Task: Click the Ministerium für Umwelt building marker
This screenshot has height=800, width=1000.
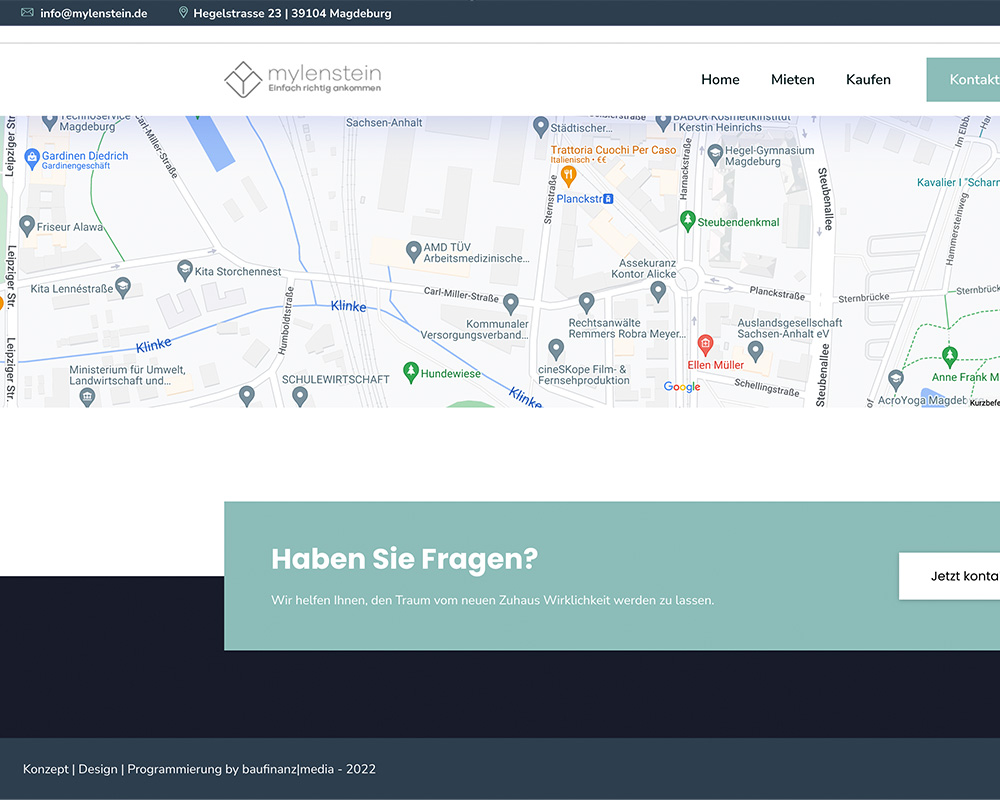Action: pyautogui.click(x=87, y=397)
